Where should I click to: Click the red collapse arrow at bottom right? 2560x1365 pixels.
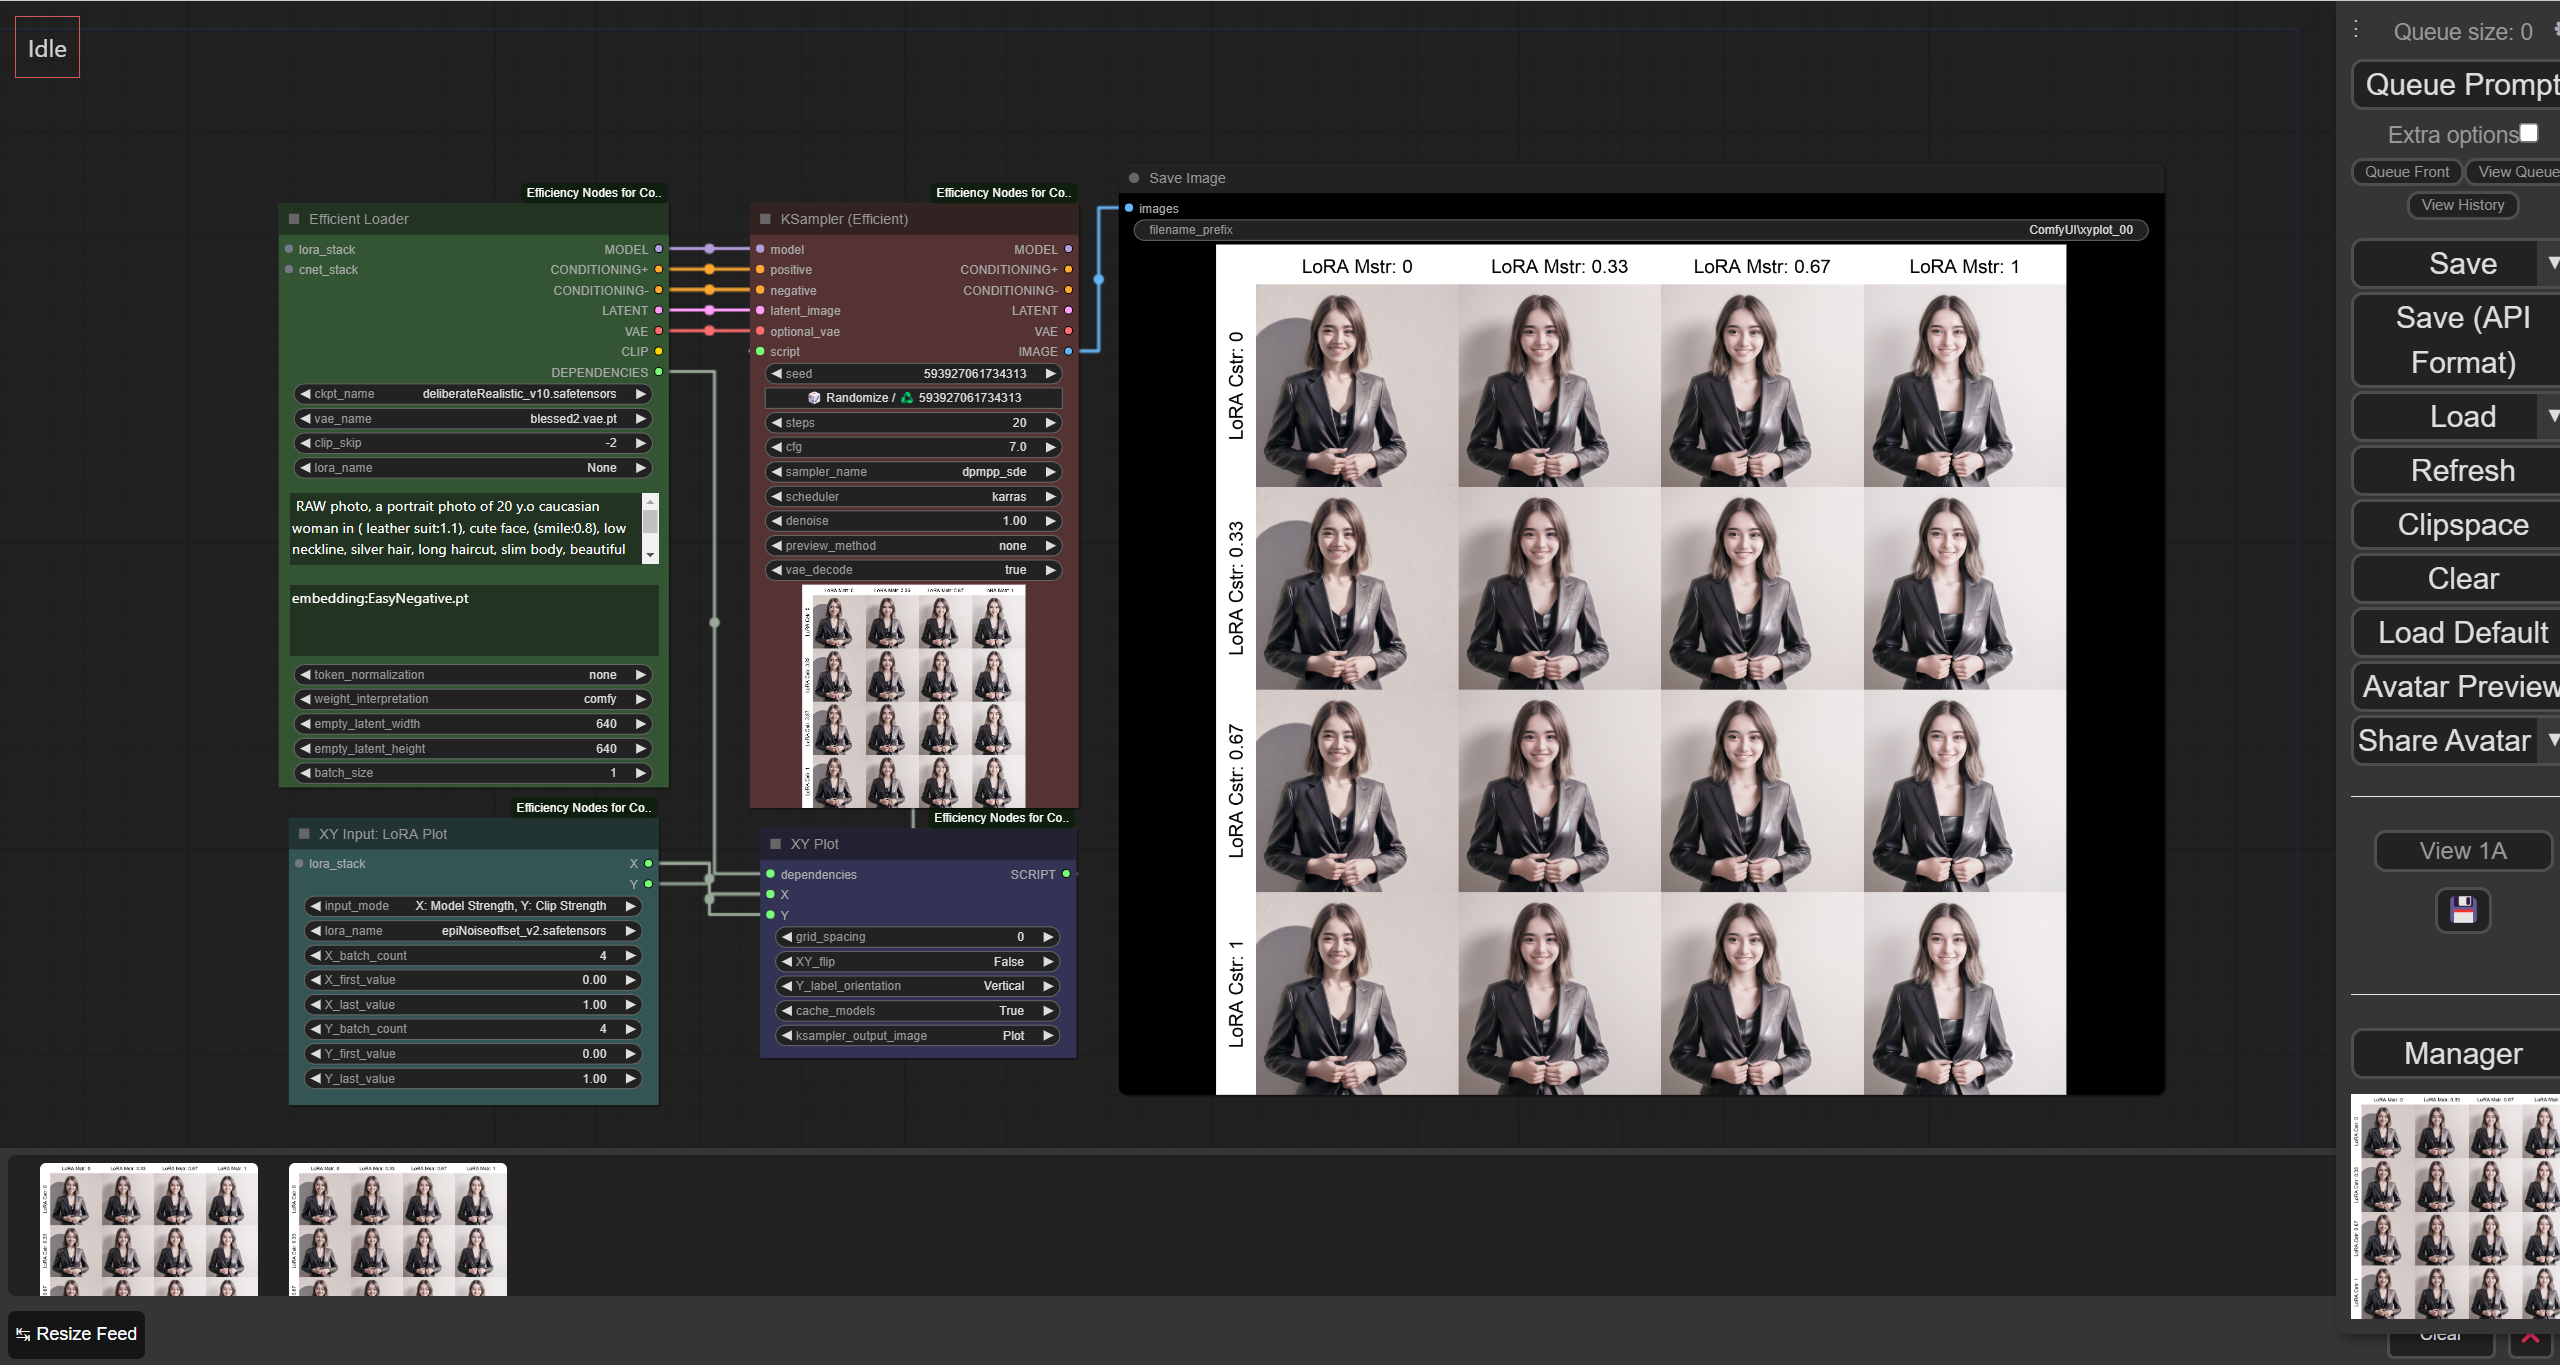point(2531,1338)
